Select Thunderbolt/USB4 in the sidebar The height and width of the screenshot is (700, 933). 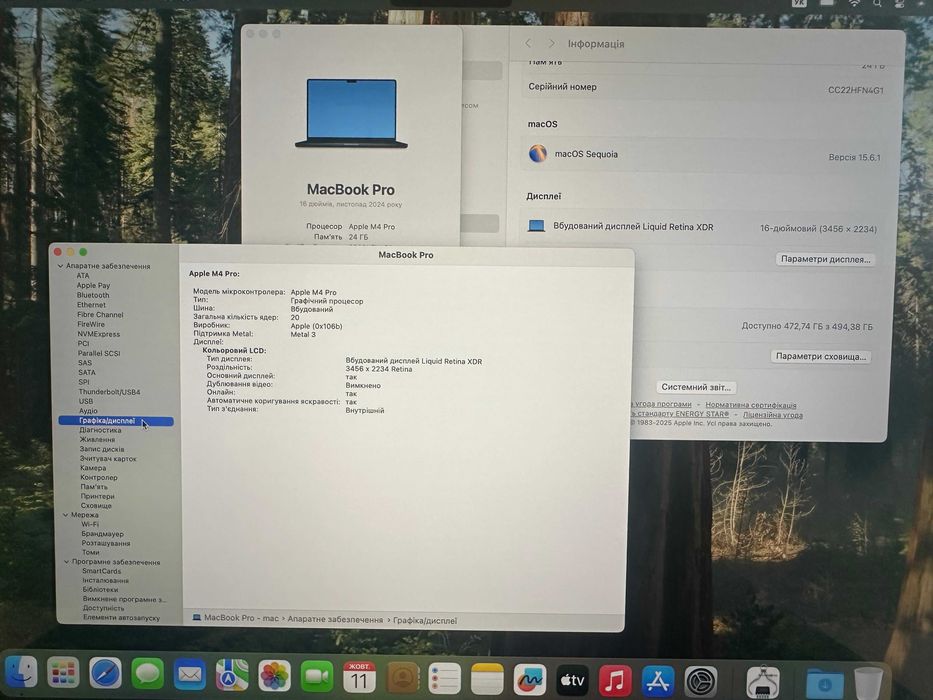point(109,392)
